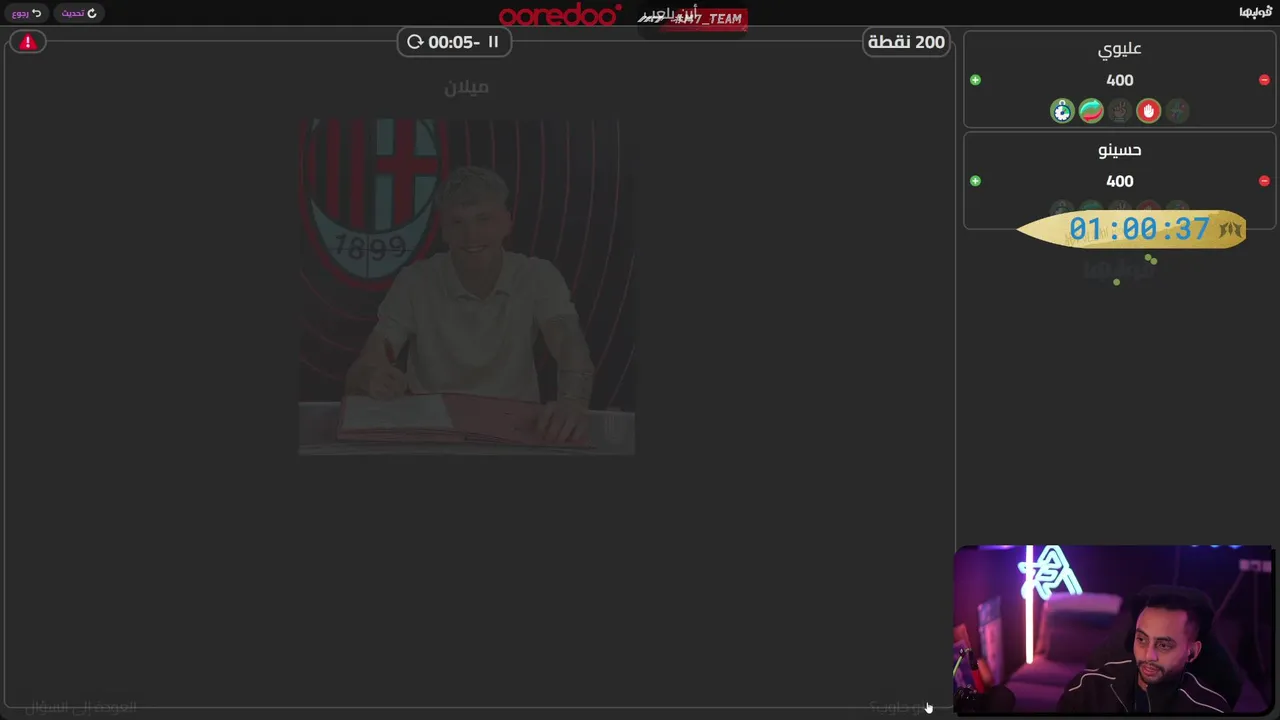1280x720 pixels.
Task: Click the تحديث refresh button
Action: tap(79, 13)
